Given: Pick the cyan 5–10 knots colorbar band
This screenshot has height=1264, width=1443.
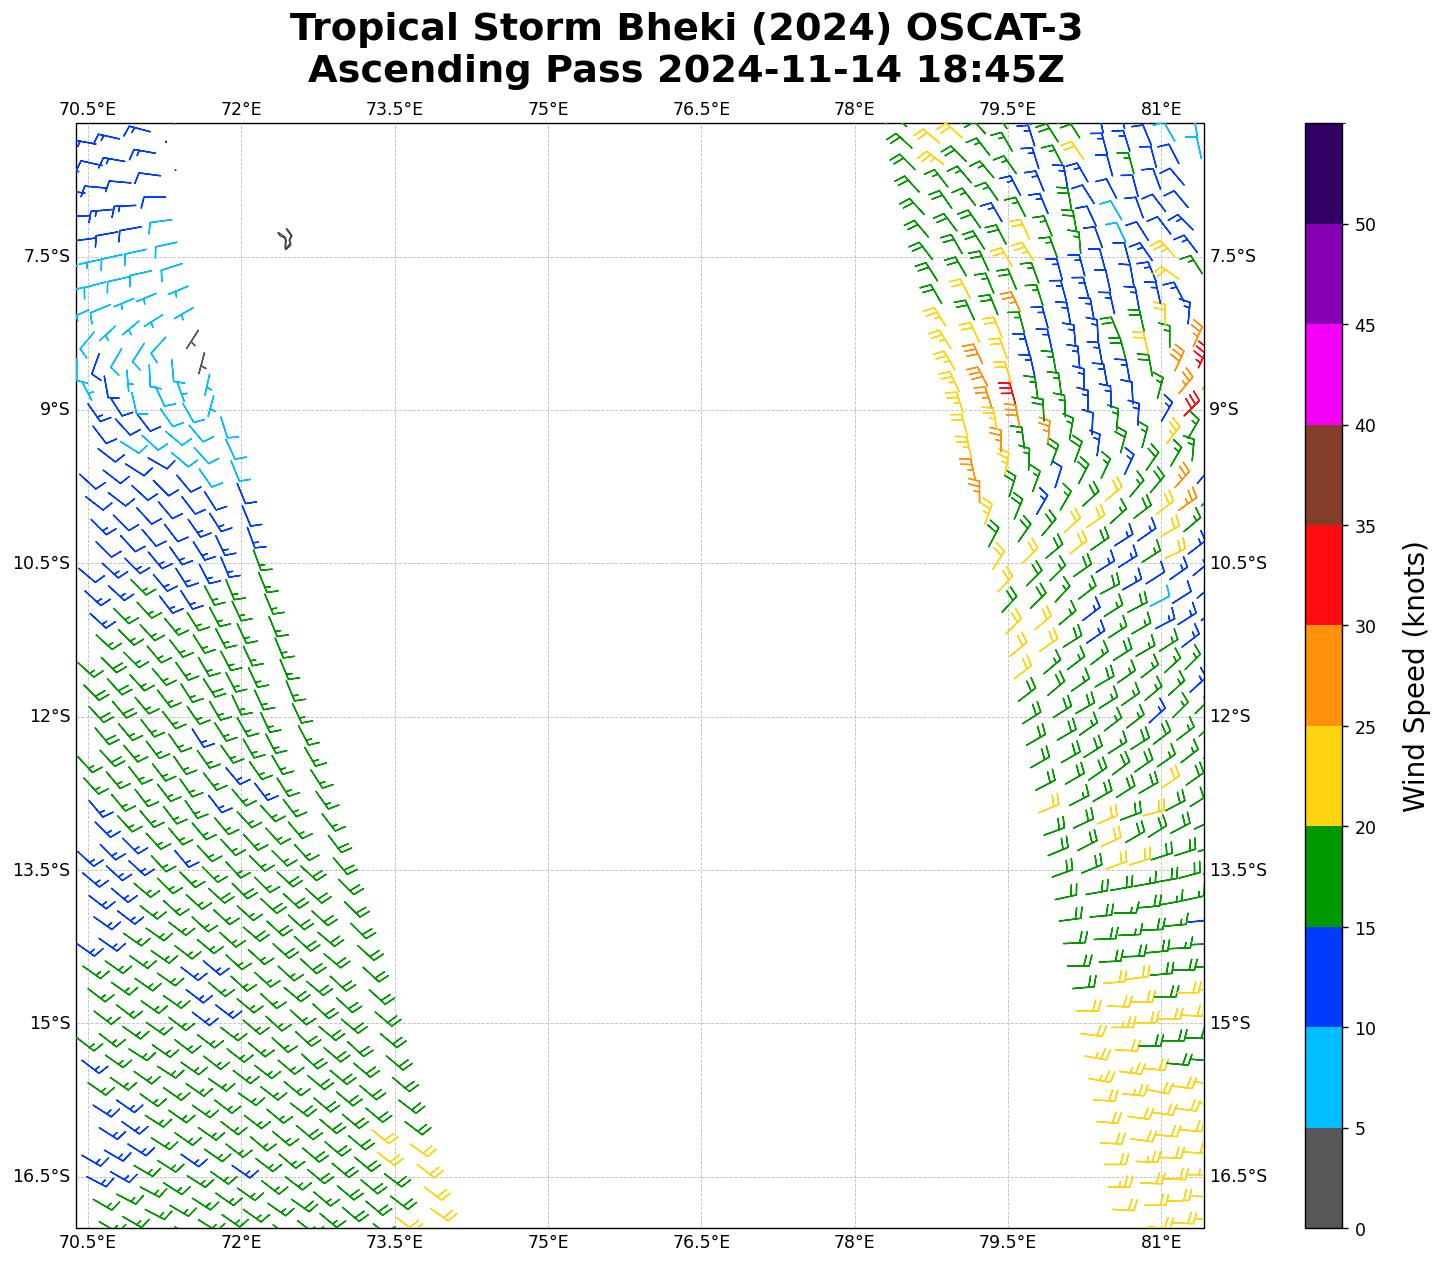Looking at the screenshot, I should pos(1323,1077).
